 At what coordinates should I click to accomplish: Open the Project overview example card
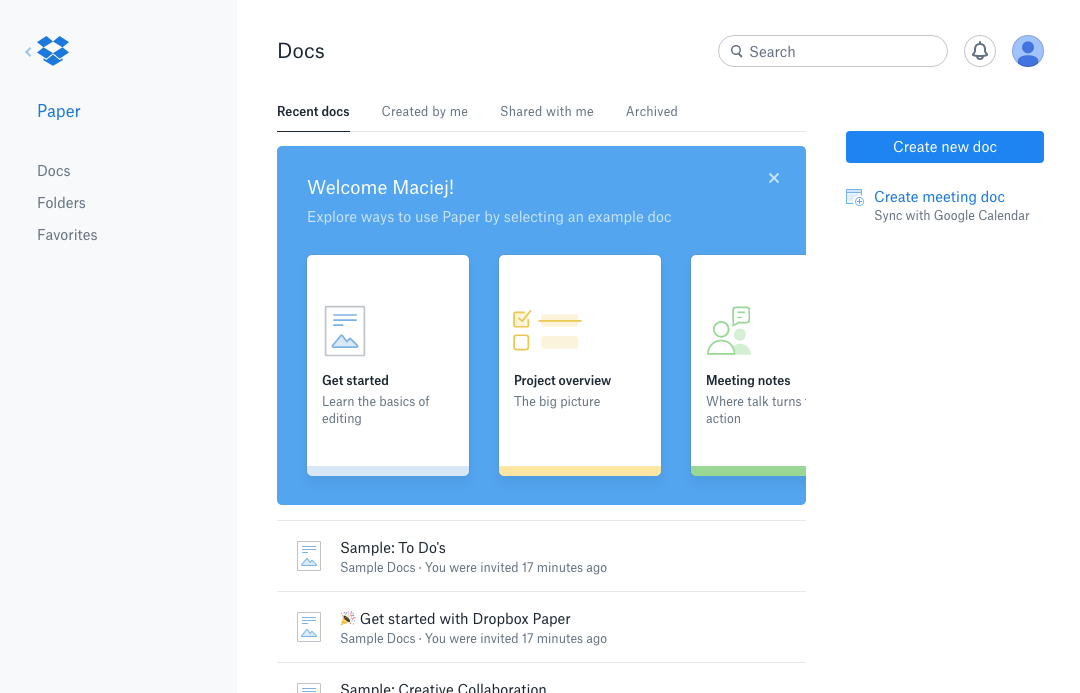(x=580, y=365)
